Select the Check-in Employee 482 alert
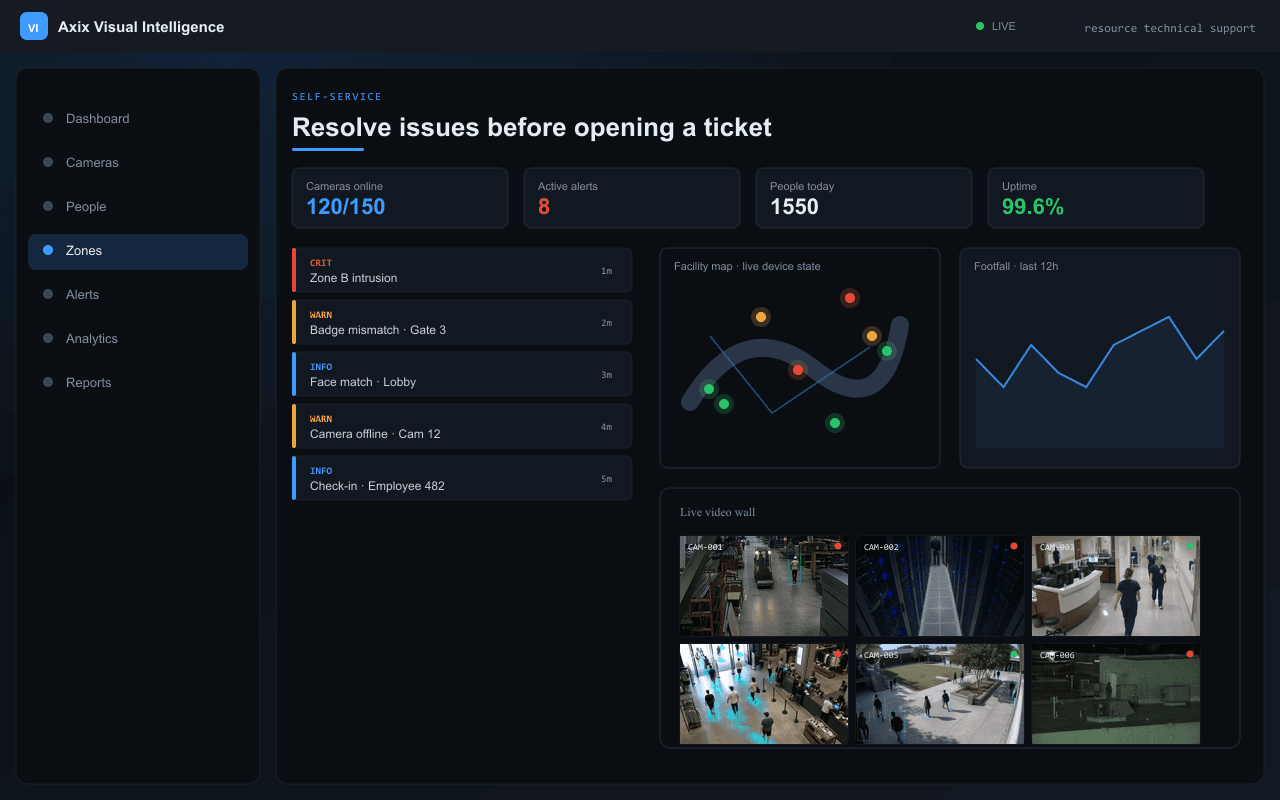The height and width of the screenshot is (800, 1280). pos(462,478)
